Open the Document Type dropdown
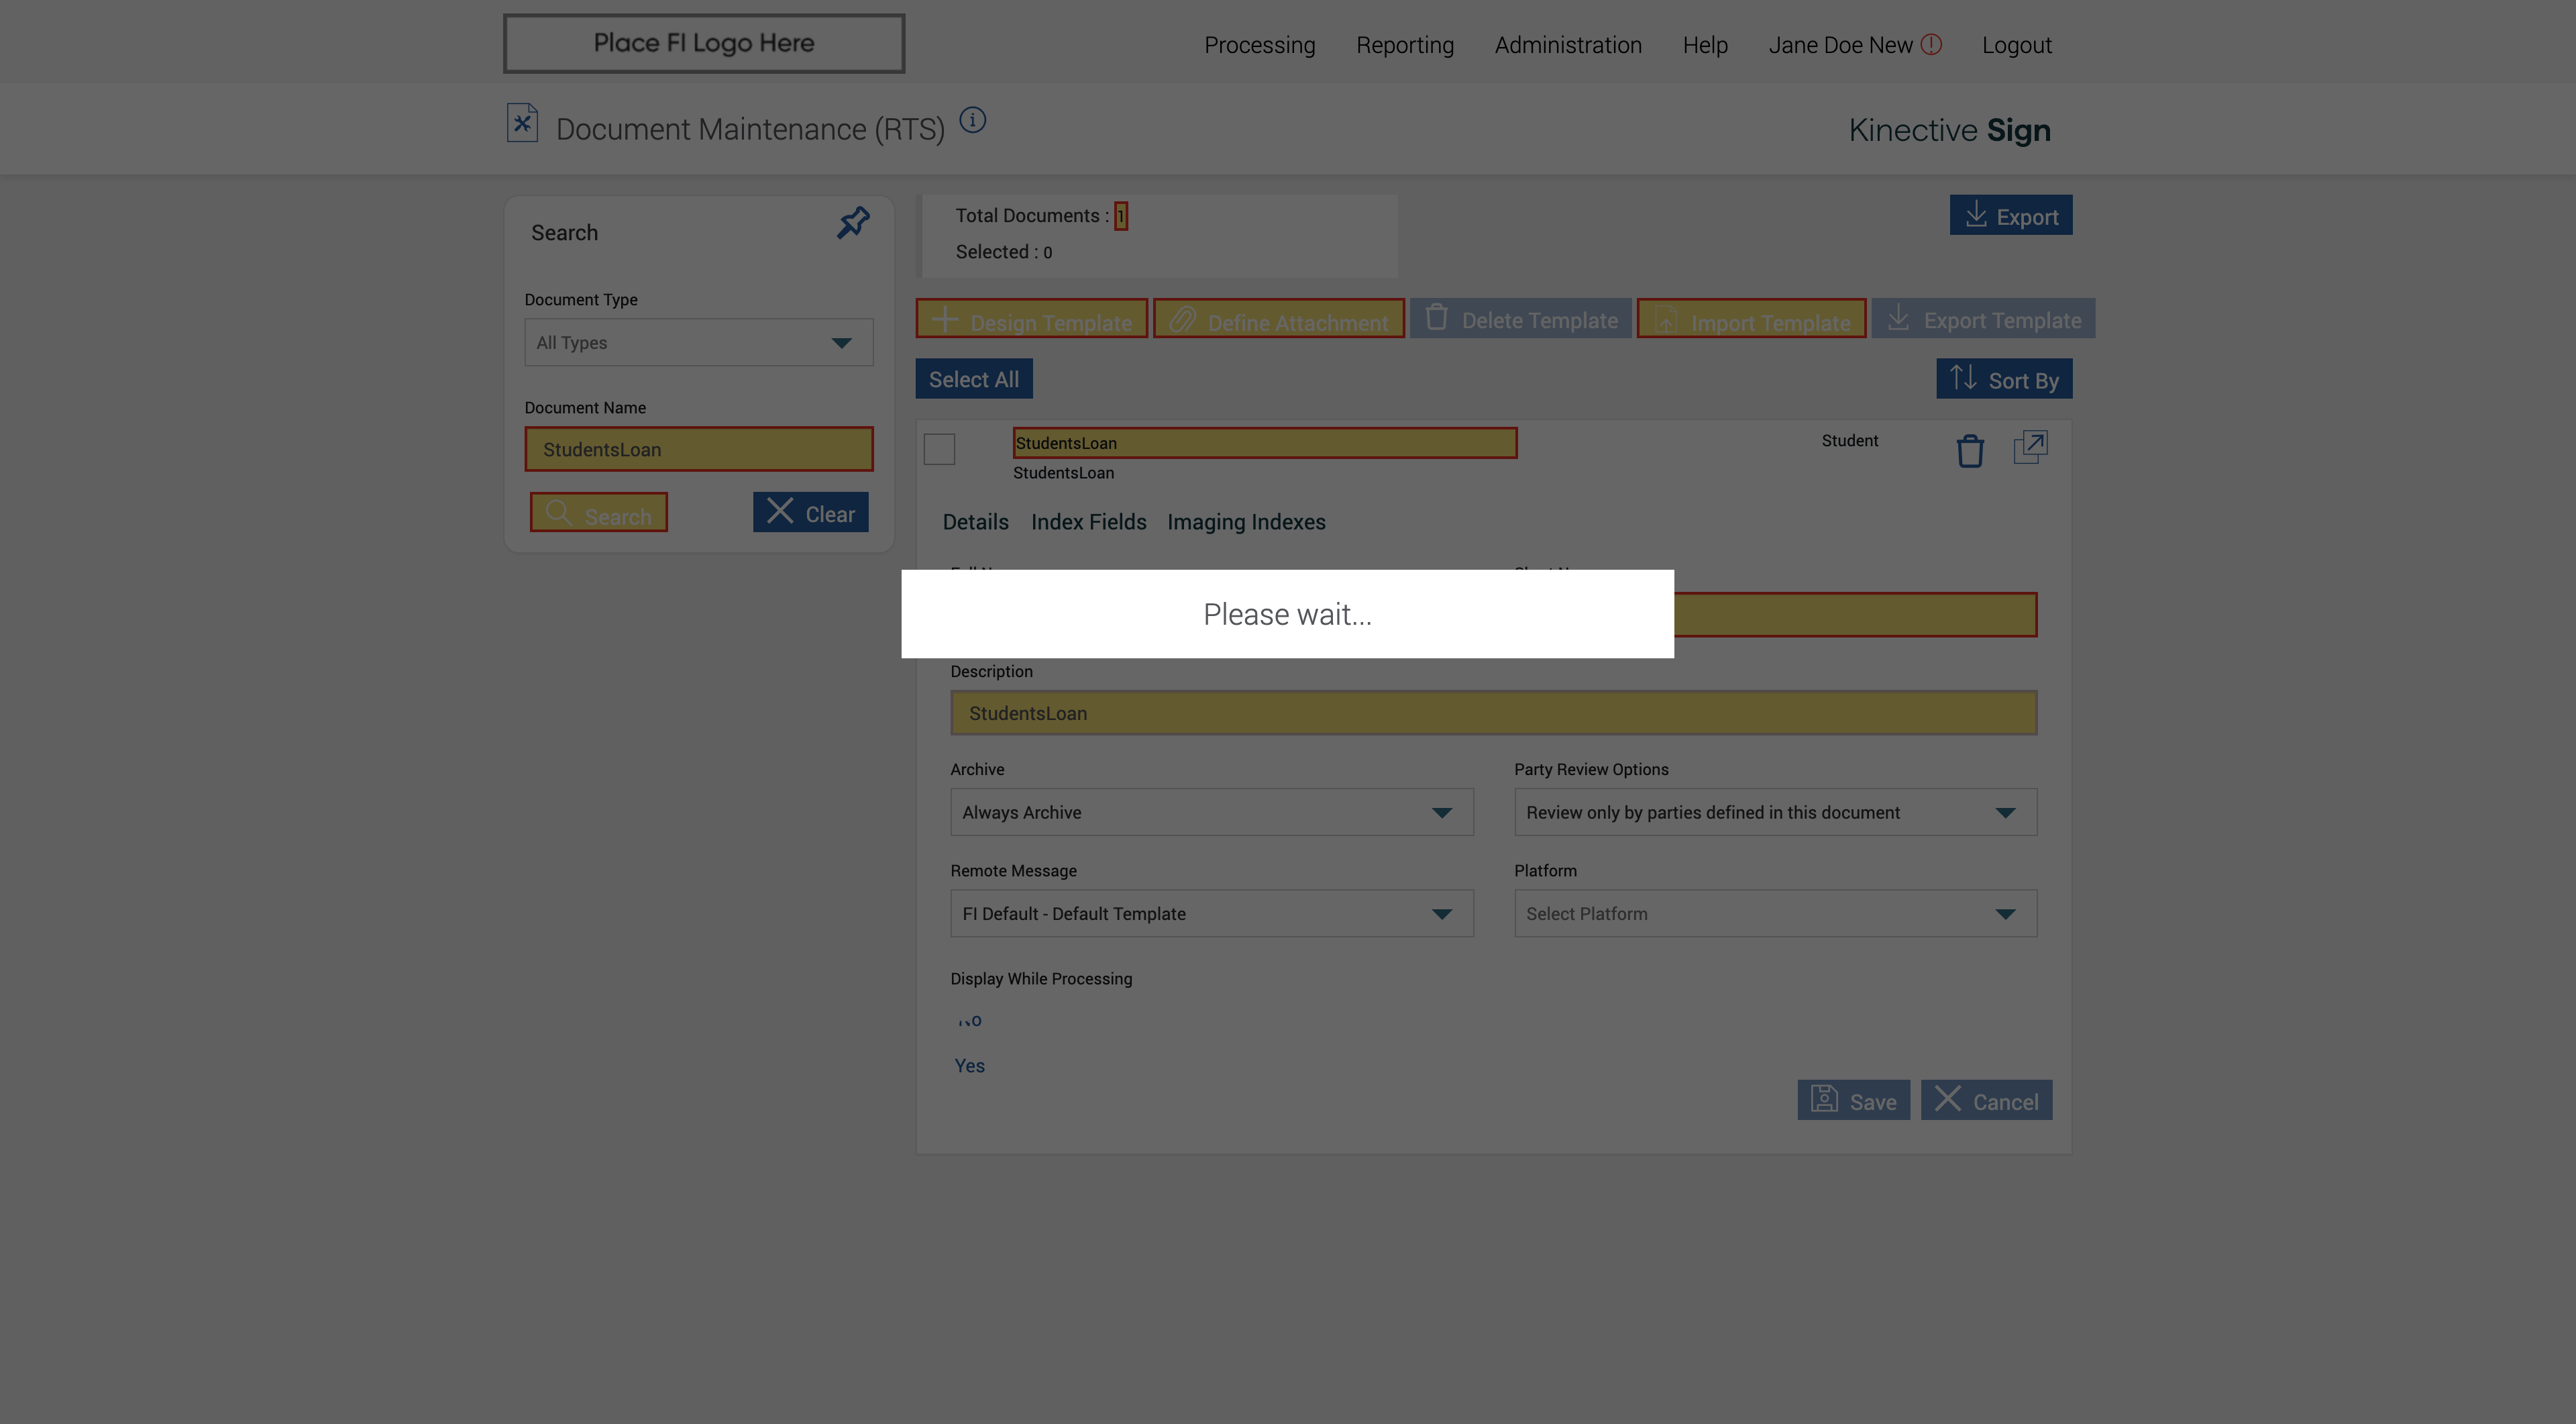2576x1424 pixels. (698, 343)
